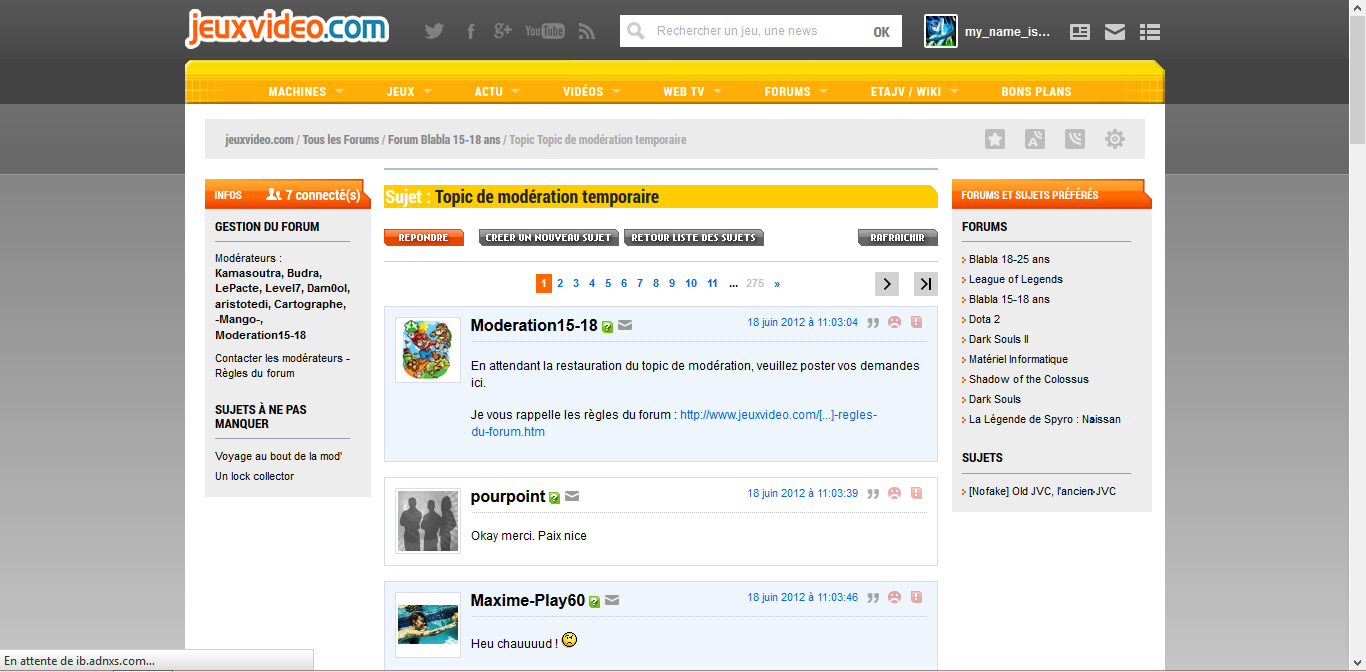Click the REPONDRE button
The width and height of the screenshot is (1366, 672).
(x=424, y=238)
